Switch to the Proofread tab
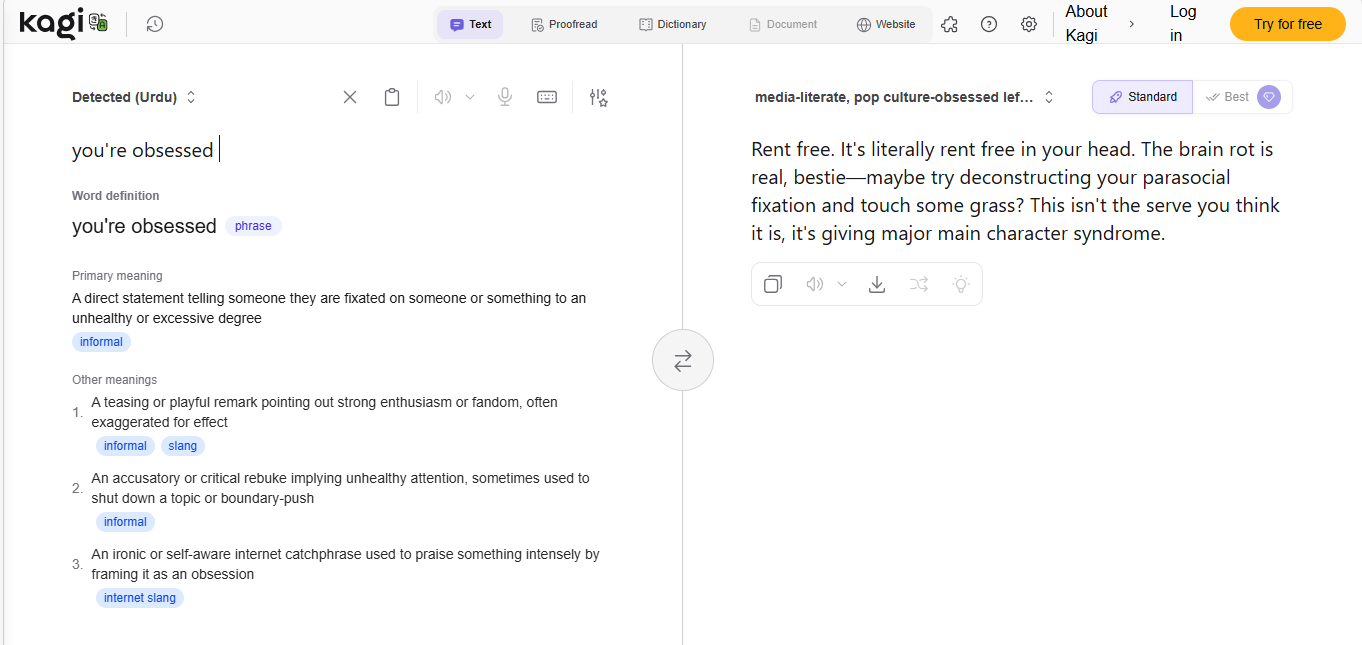 pyautogui.click(x=564, y=24)
